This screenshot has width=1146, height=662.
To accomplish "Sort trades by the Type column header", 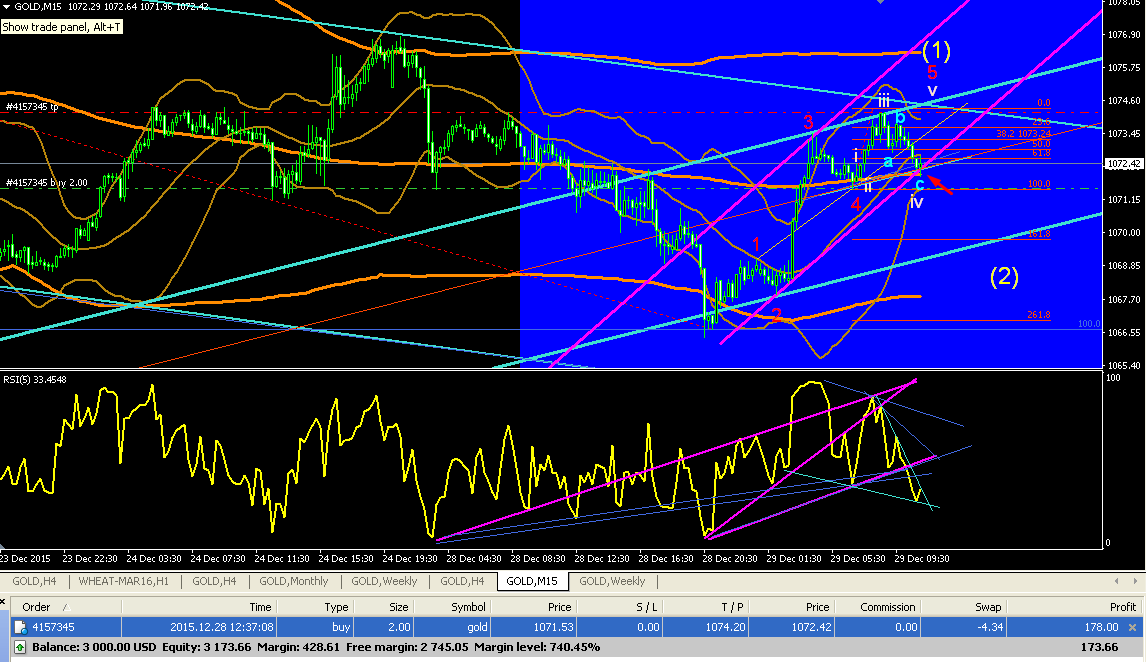I will pyautogui.click(x=315, y=607).
